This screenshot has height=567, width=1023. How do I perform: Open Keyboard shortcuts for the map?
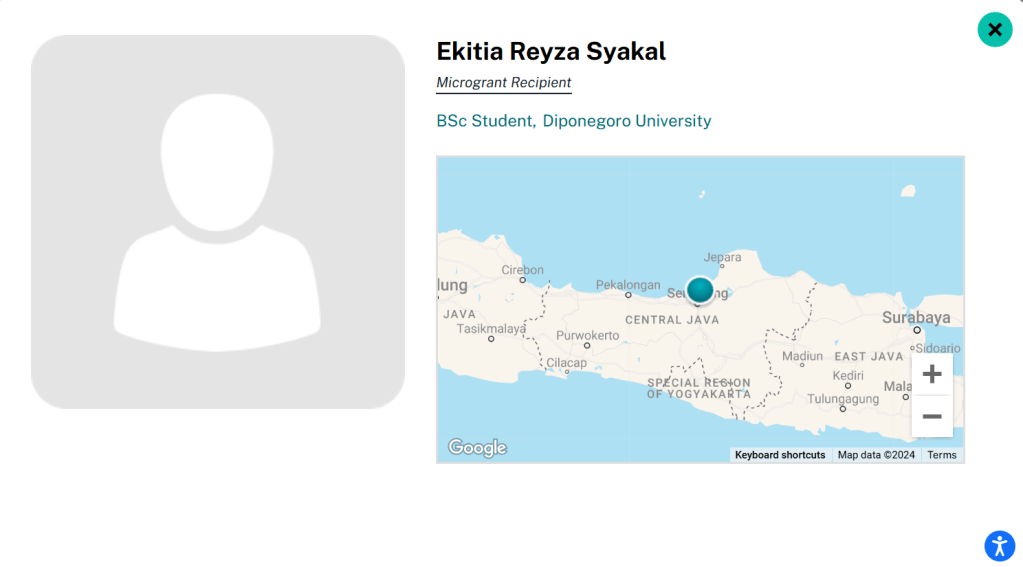(x=780, y=455)
